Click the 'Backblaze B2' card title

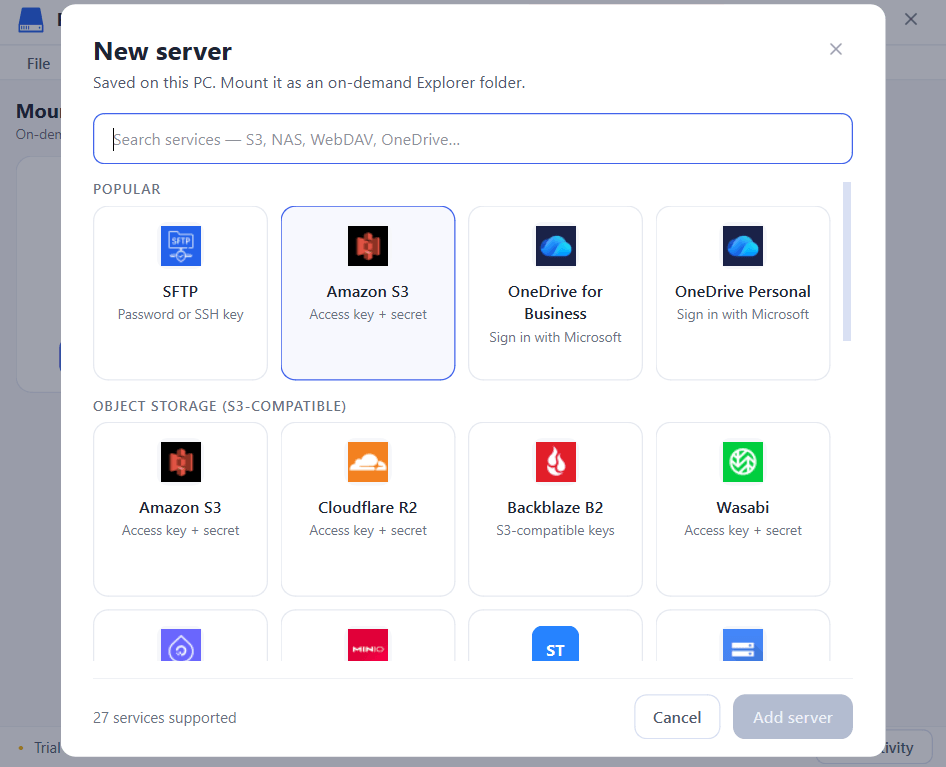tap(556, 508)
